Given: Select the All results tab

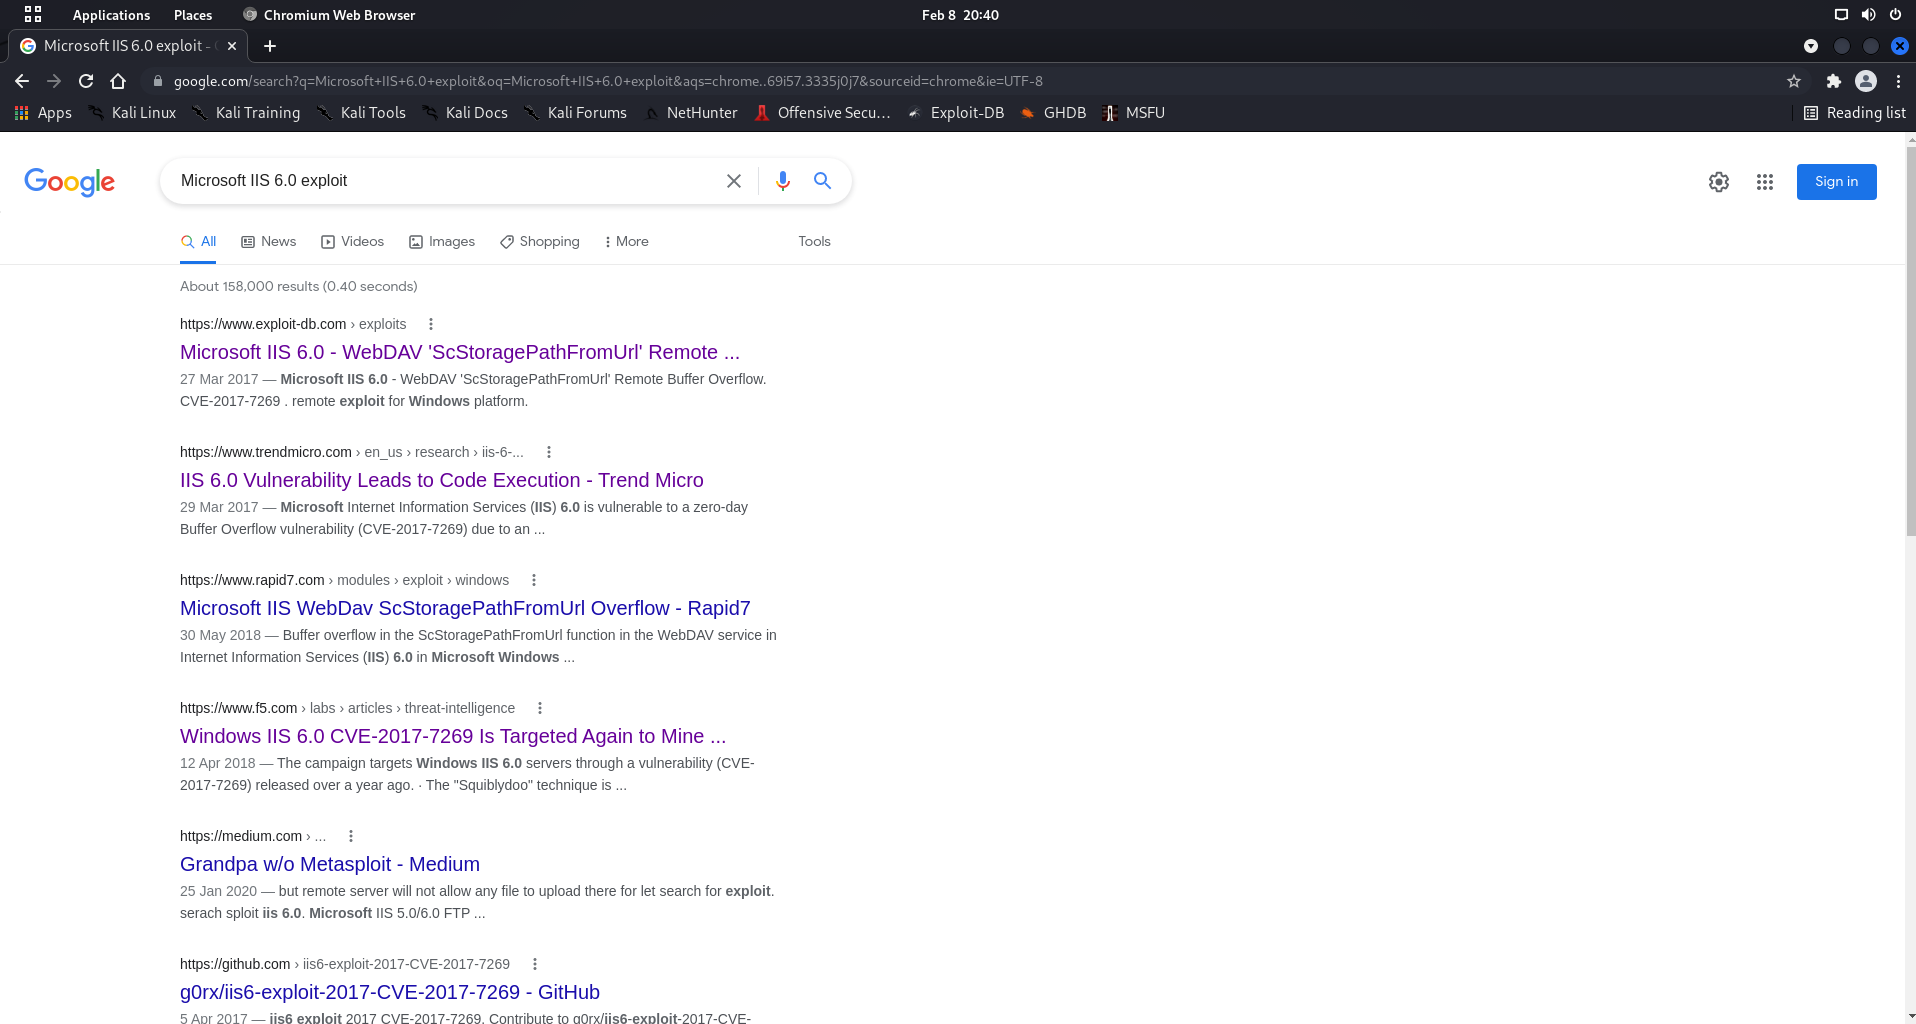Looking at the screenshot, I should (198, 242).
